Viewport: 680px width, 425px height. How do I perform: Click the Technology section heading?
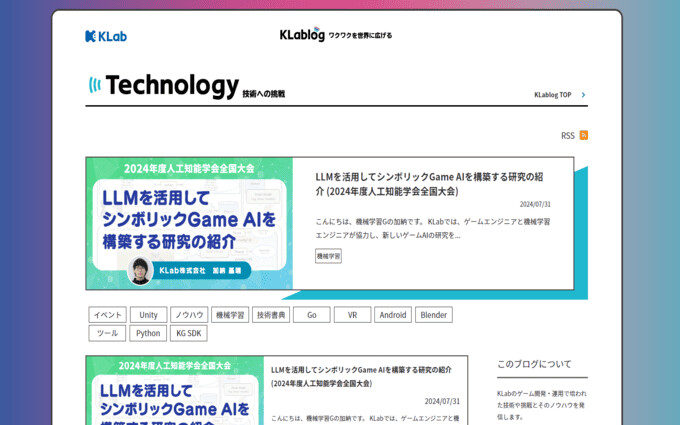point(172,85)
